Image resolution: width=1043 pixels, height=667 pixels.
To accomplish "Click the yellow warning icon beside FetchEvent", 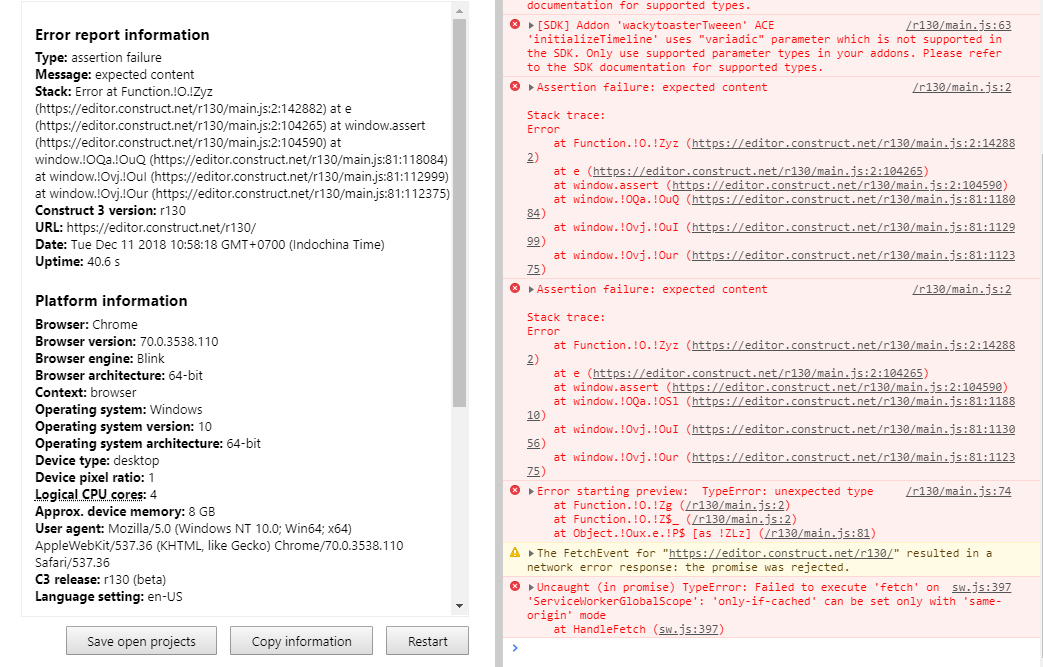I will click(x=515, y=553).
